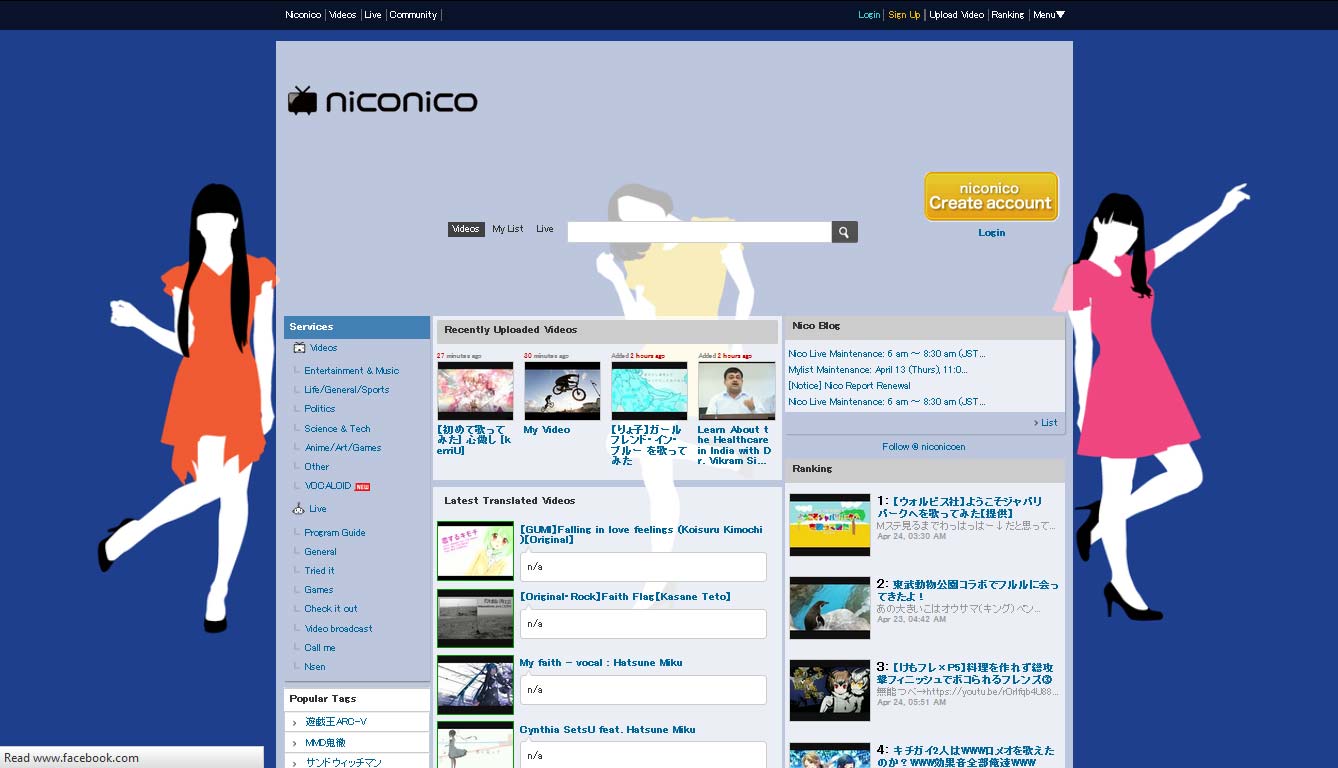1338x768 pixels.
Task: Open the ガールフレンド・イン・ブルー video thumbnail
Action: [649, 391]
